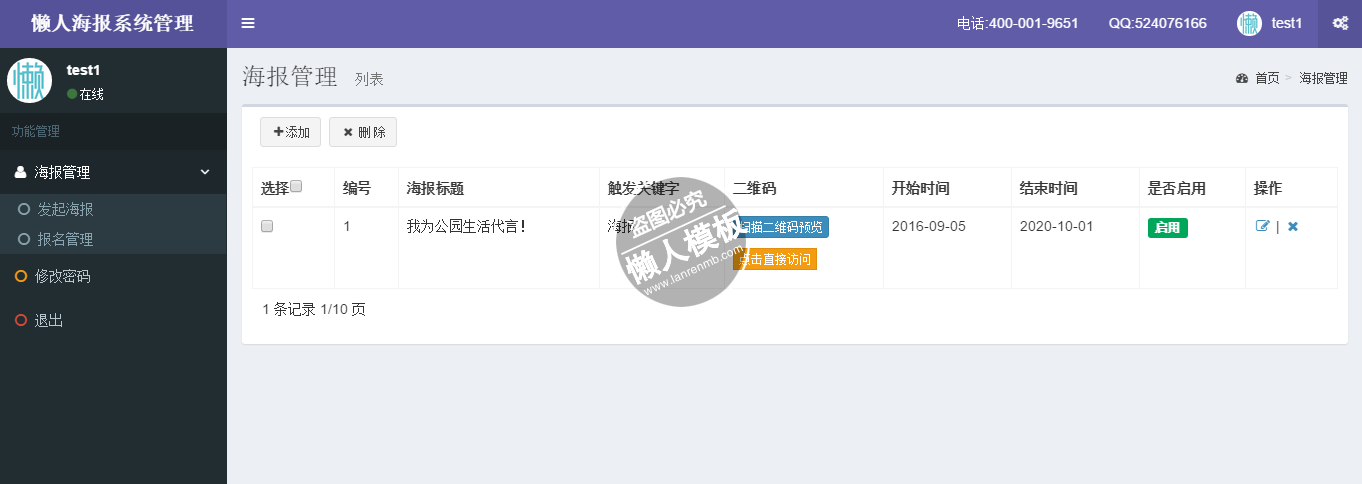
Task: Click the start date 2016-09-05
Action: coord(929,226)
